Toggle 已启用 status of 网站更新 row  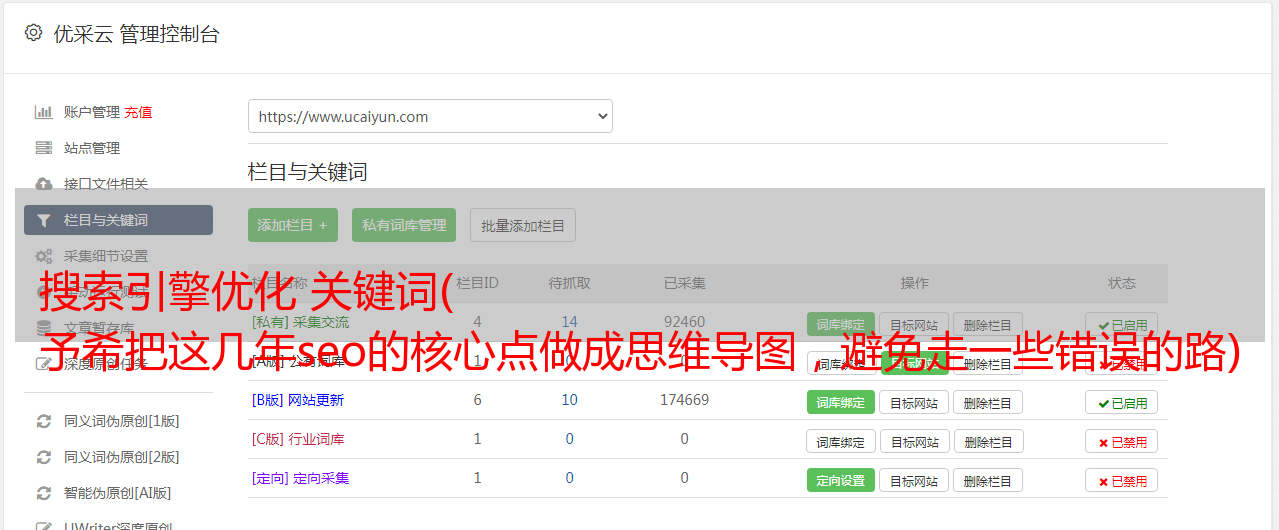(1121, 402)
